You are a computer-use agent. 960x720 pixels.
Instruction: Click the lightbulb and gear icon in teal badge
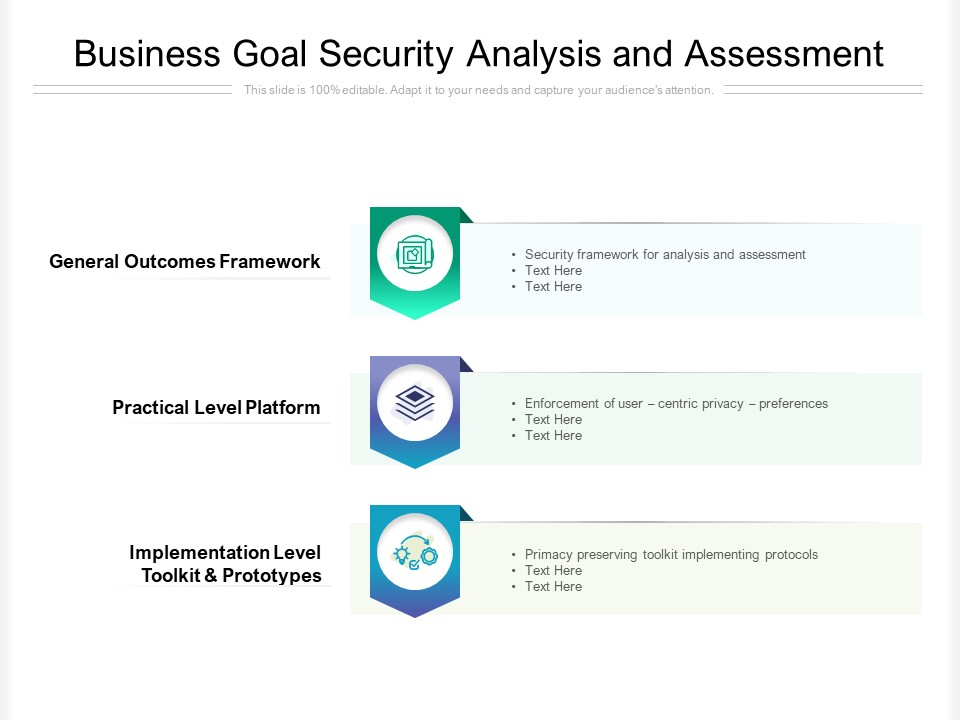click(415, 552)
